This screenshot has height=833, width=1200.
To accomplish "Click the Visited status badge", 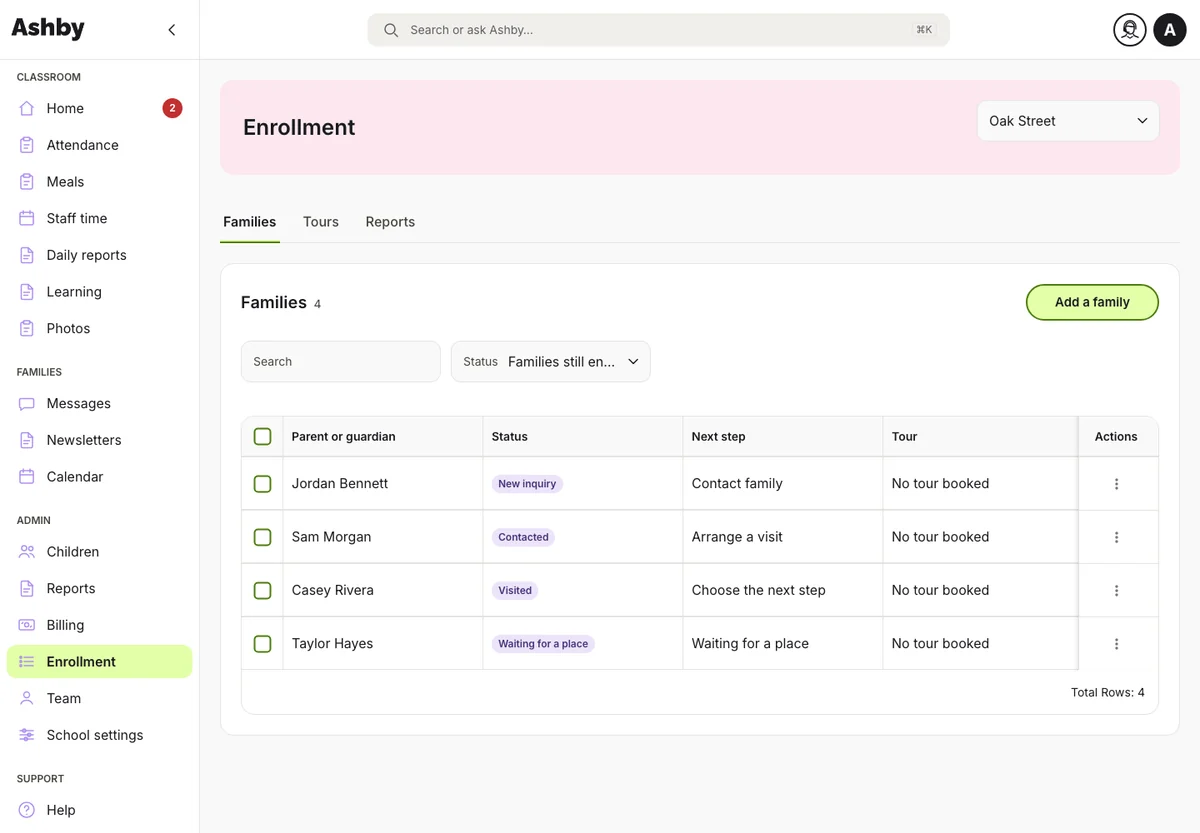I will coord(515,591).
